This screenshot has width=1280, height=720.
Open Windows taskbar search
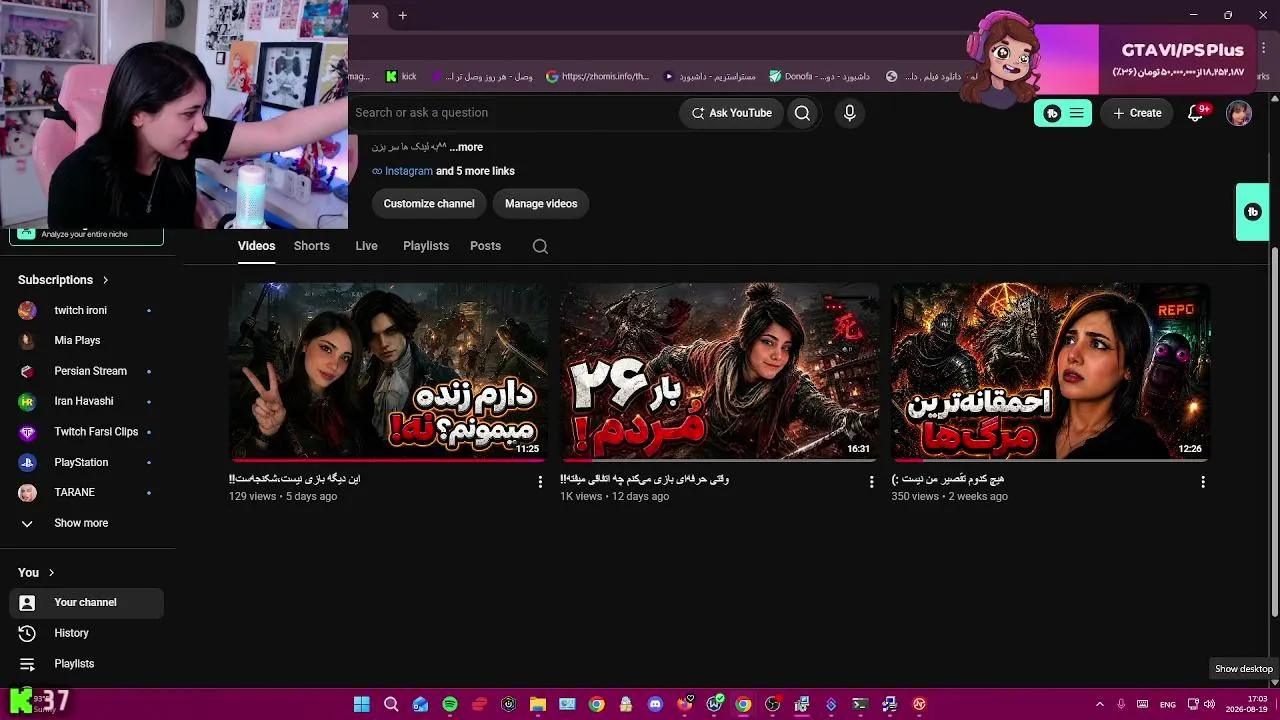coord(391,704)
